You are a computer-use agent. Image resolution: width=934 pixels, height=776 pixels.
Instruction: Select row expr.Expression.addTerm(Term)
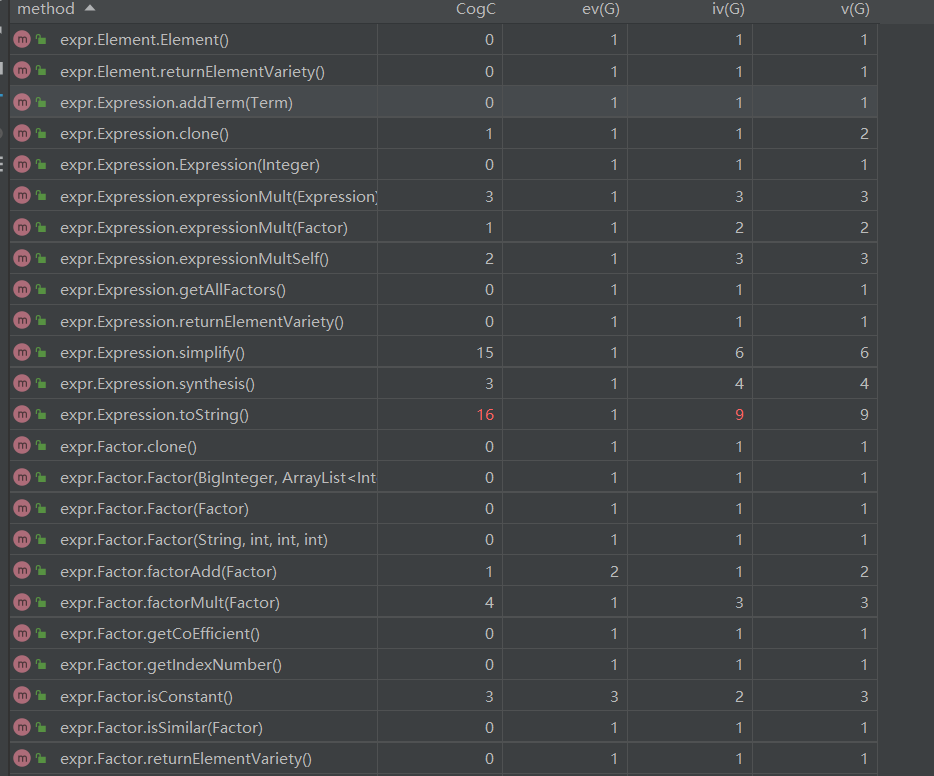point(443,102)
